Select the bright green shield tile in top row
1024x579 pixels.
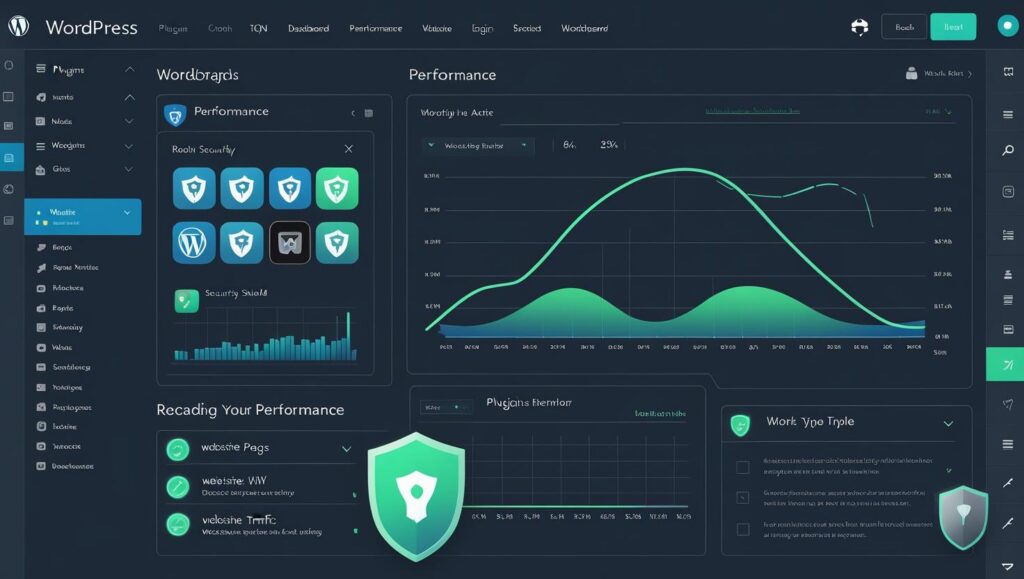[337, 188]
